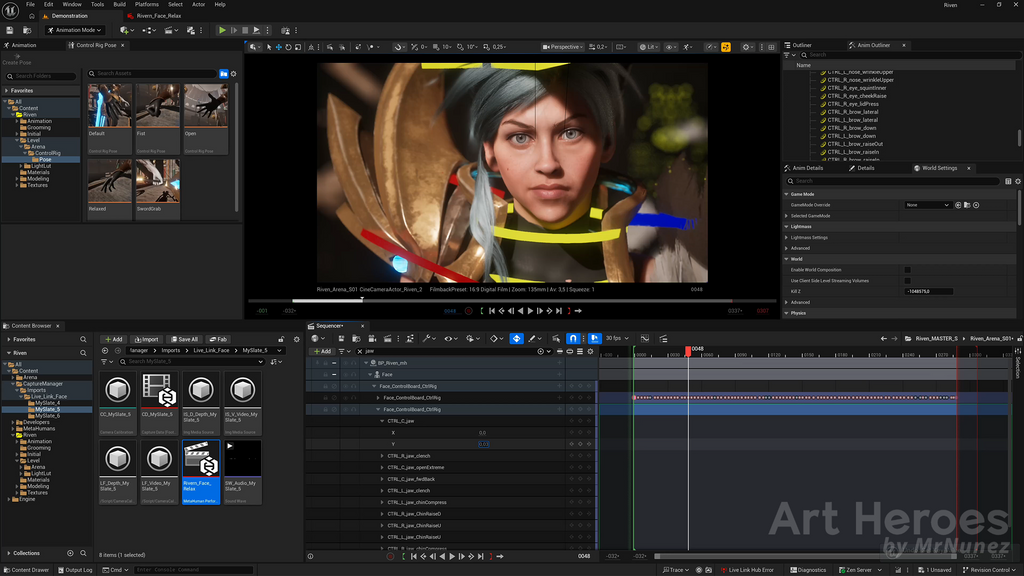Click the red playhead marker at frame 0048

pos(688,351)
